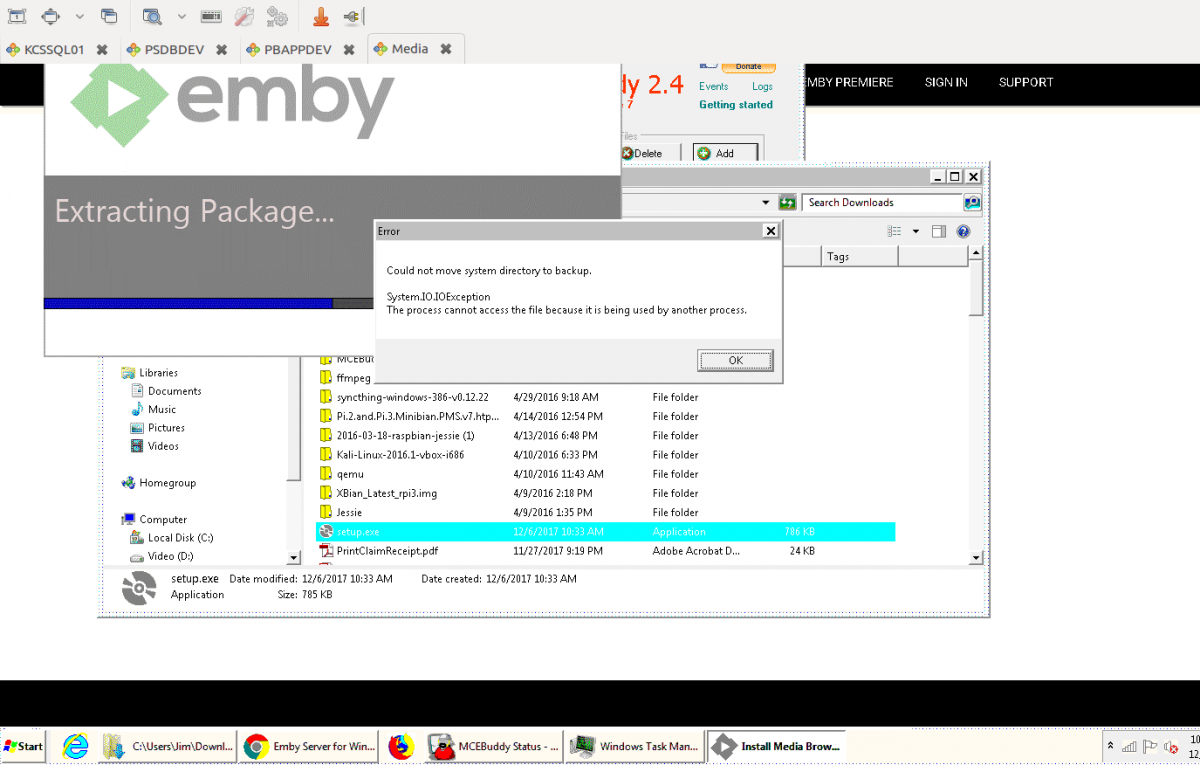Open the options gears icon in the toolbar

(278, 16)
